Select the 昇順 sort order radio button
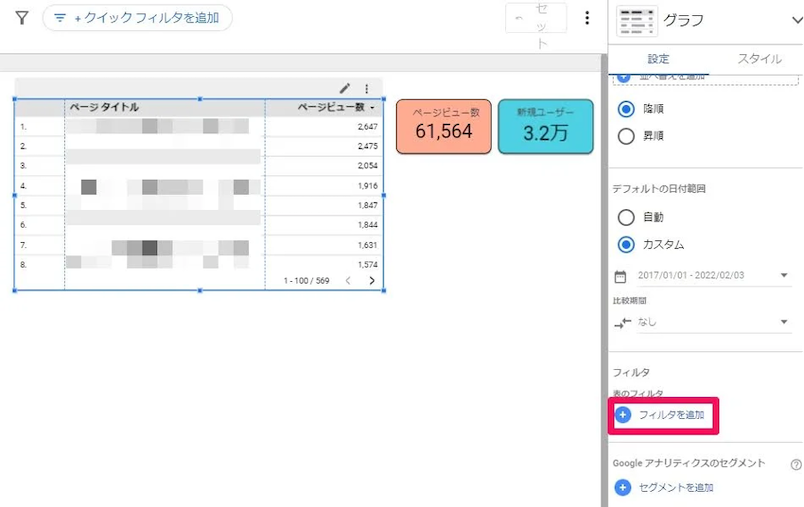Screen dimensions: 804x507 627,137
